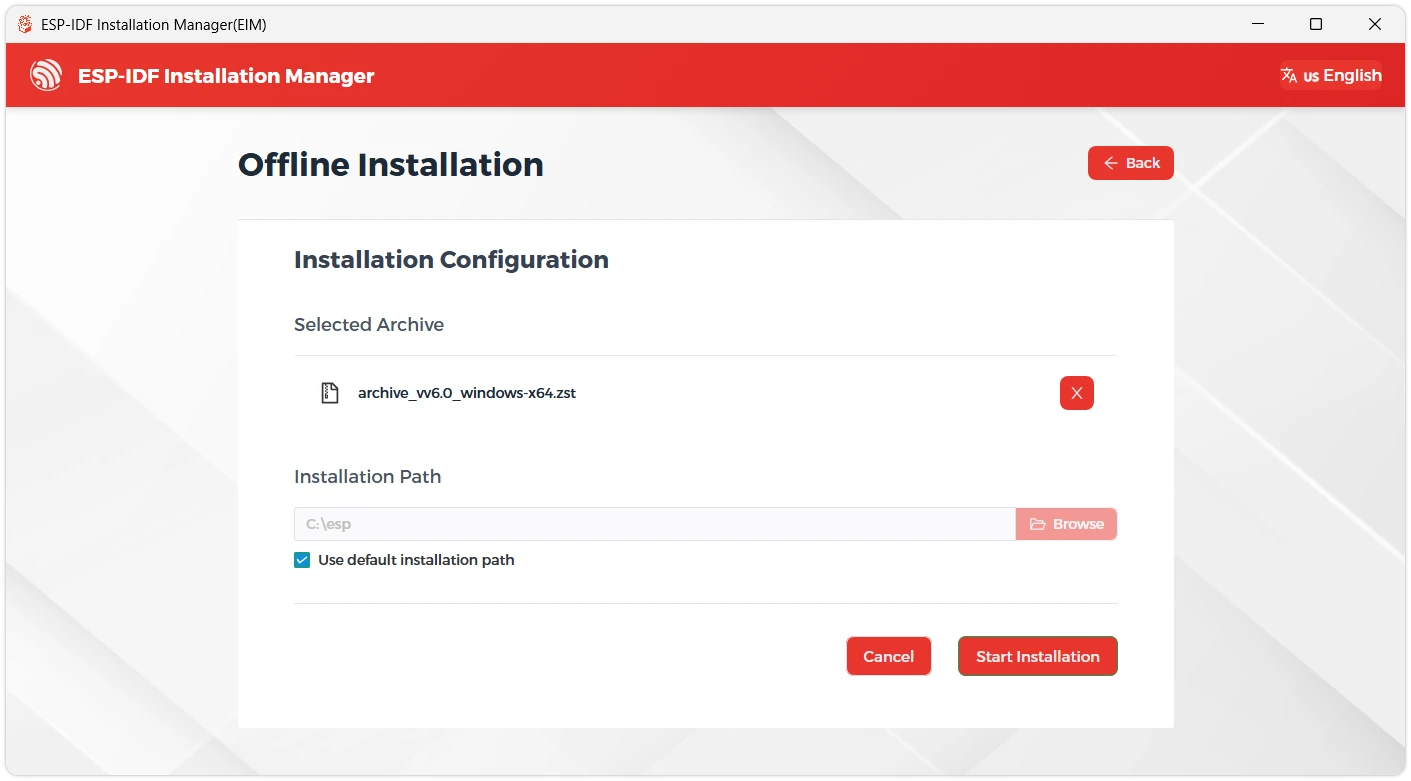The width and height of the screenshot is (1411, 781).
Task: Open the English language selector
Action: pos(1331,75)
